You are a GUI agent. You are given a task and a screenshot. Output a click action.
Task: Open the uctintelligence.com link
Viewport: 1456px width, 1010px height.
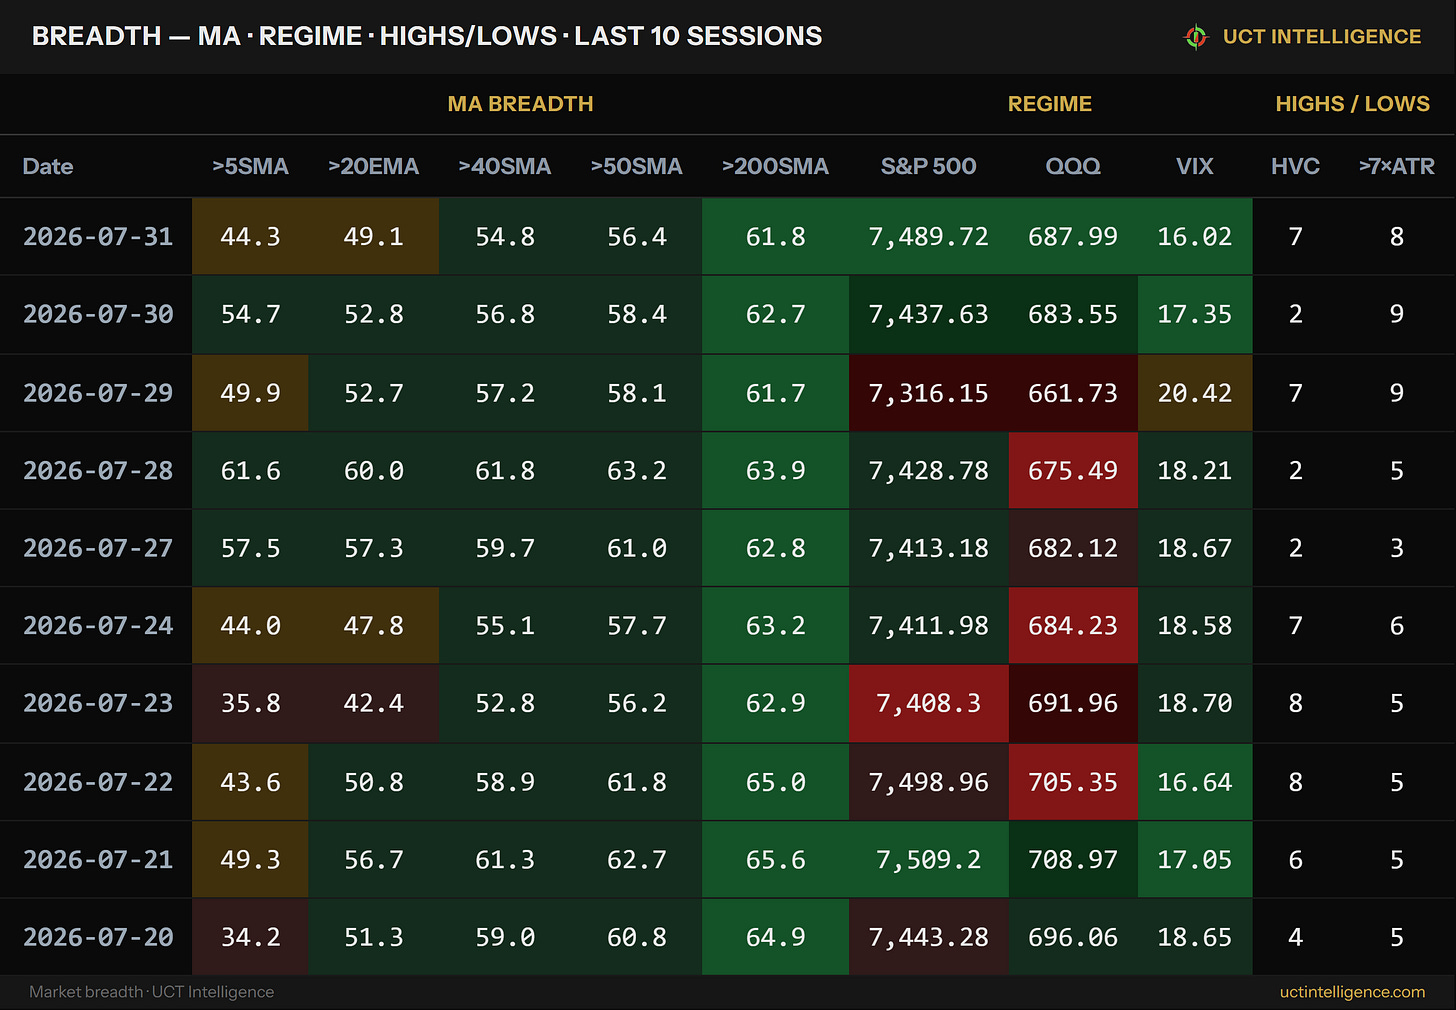1352,992
